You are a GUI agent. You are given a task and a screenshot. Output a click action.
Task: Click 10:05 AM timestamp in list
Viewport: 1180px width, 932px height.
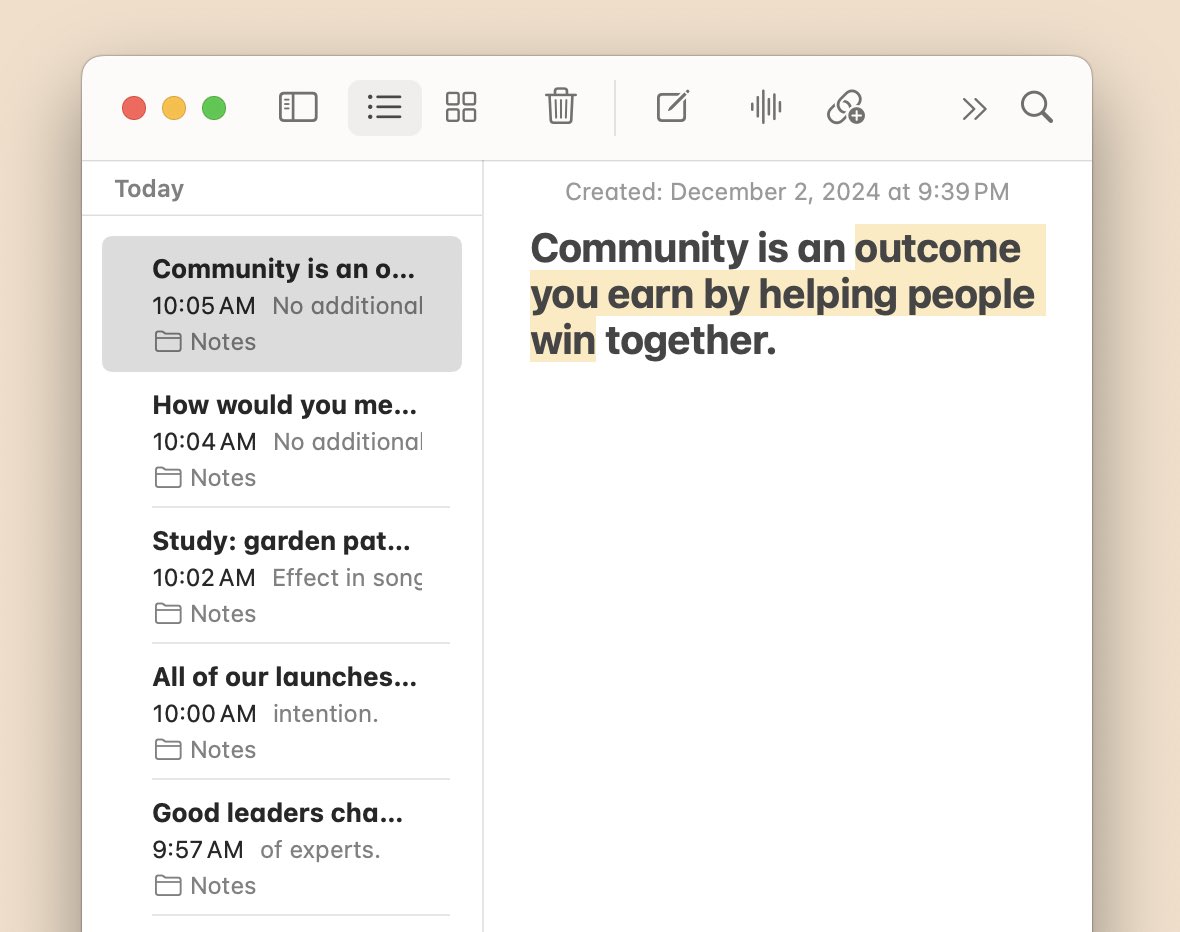tap(204, 306)
